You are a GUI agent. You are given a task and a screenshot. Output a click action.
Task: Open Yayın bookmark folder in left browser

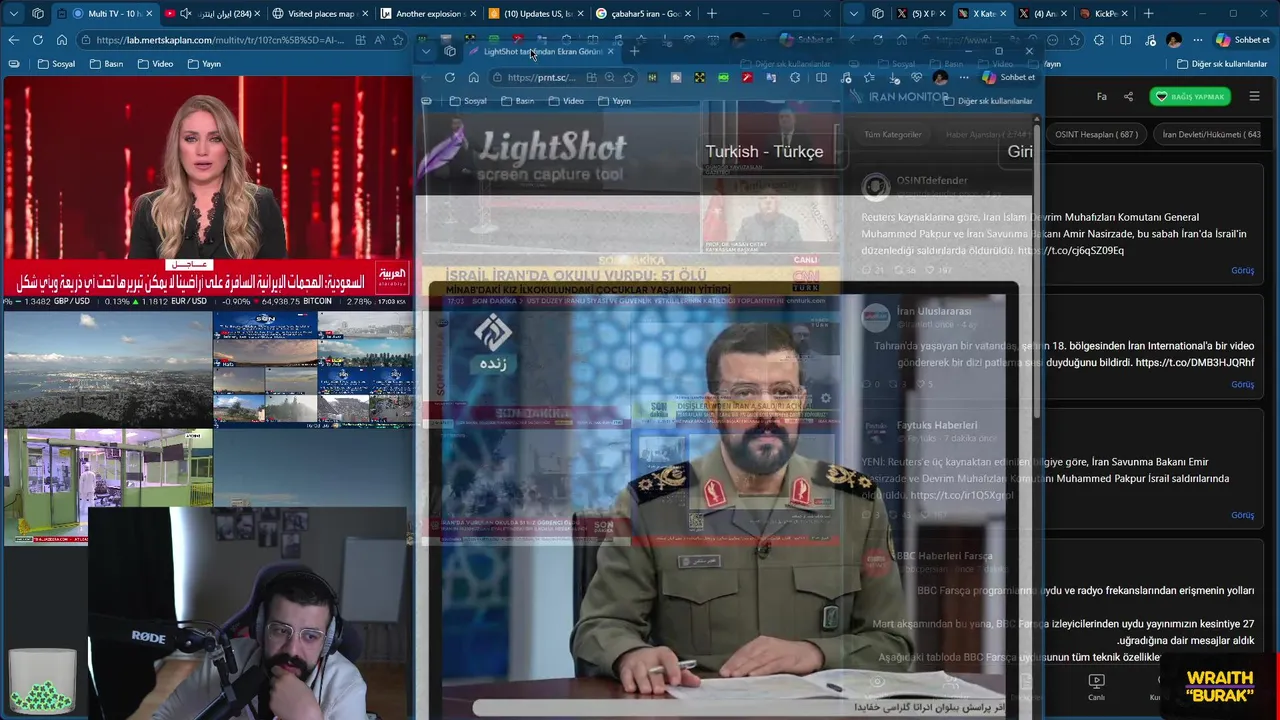click(x=204, y=64)
